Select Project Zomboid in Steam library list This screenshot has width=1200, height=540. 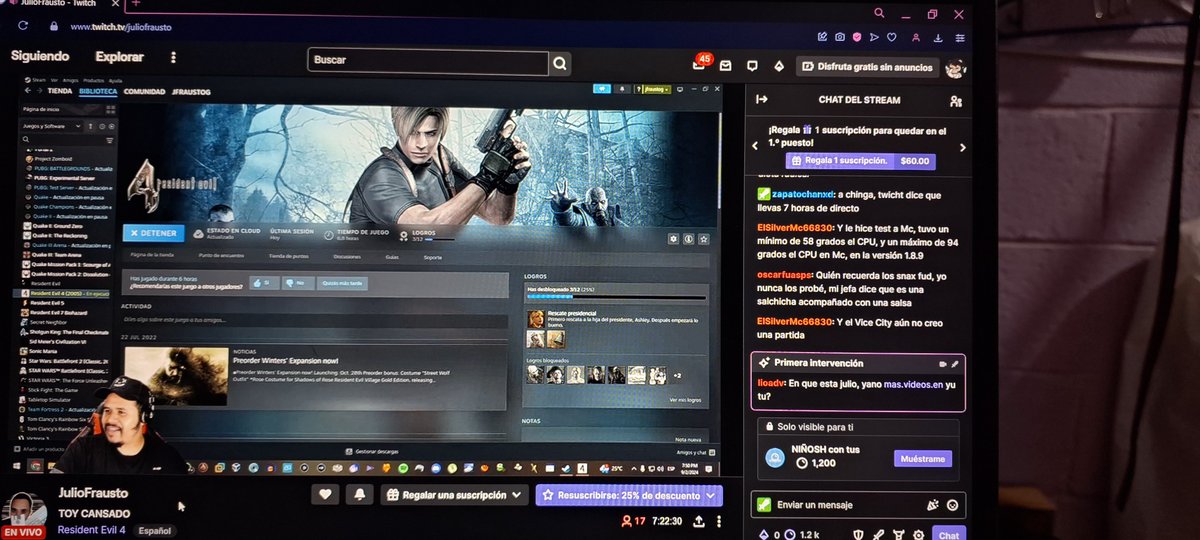(53, 158)
